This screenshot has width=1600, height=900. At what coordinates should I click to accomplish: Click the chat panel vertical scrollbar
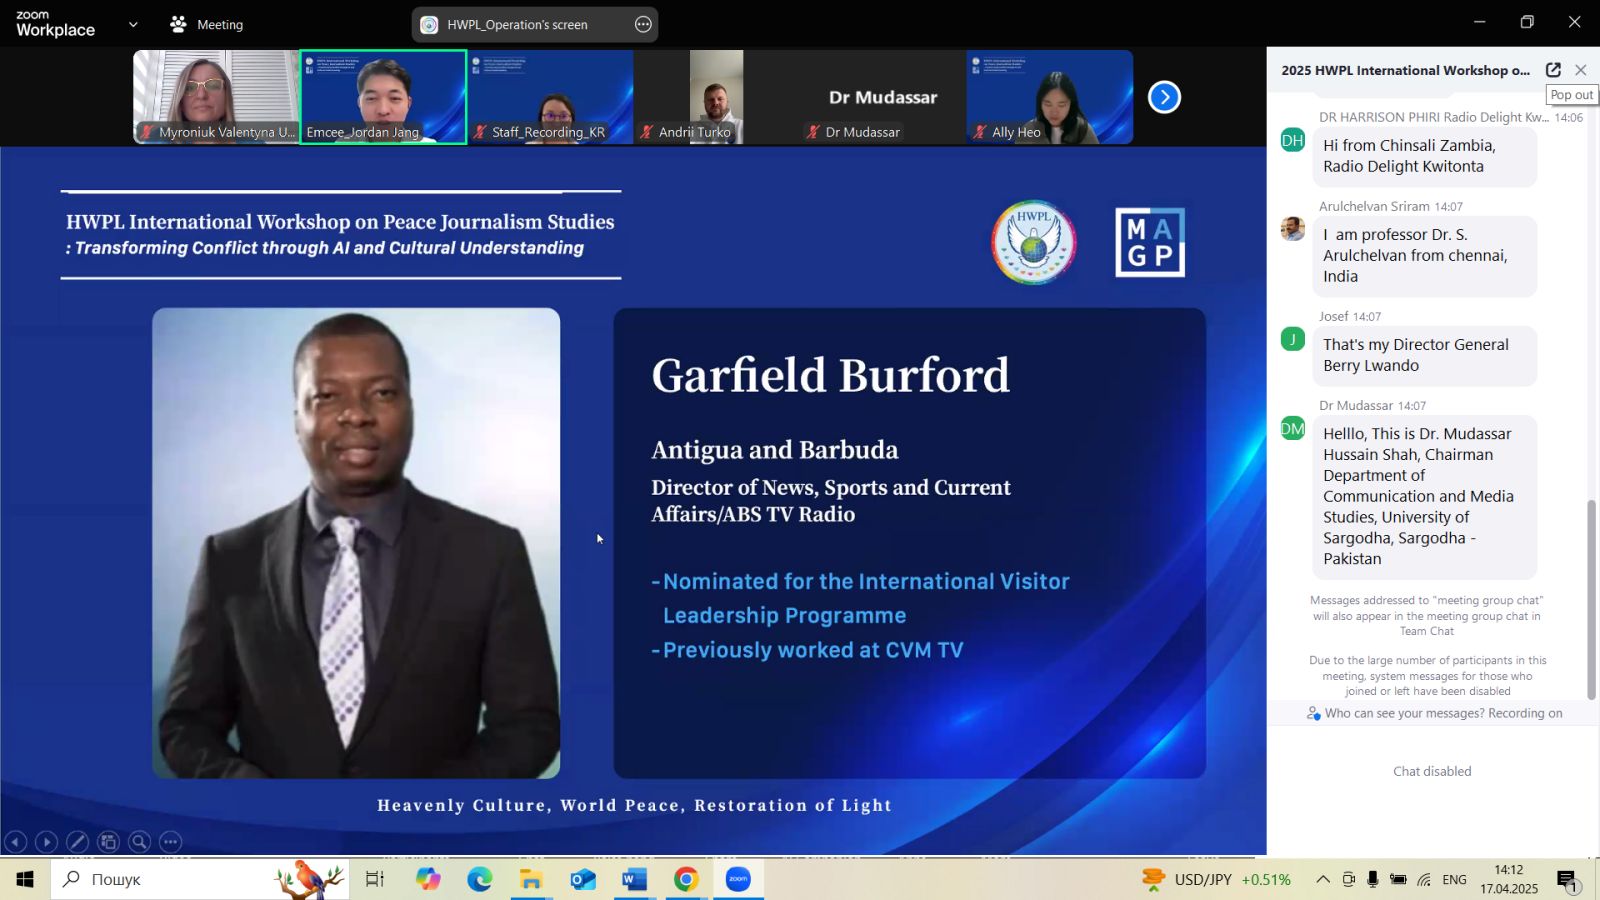click(1591, 600)
